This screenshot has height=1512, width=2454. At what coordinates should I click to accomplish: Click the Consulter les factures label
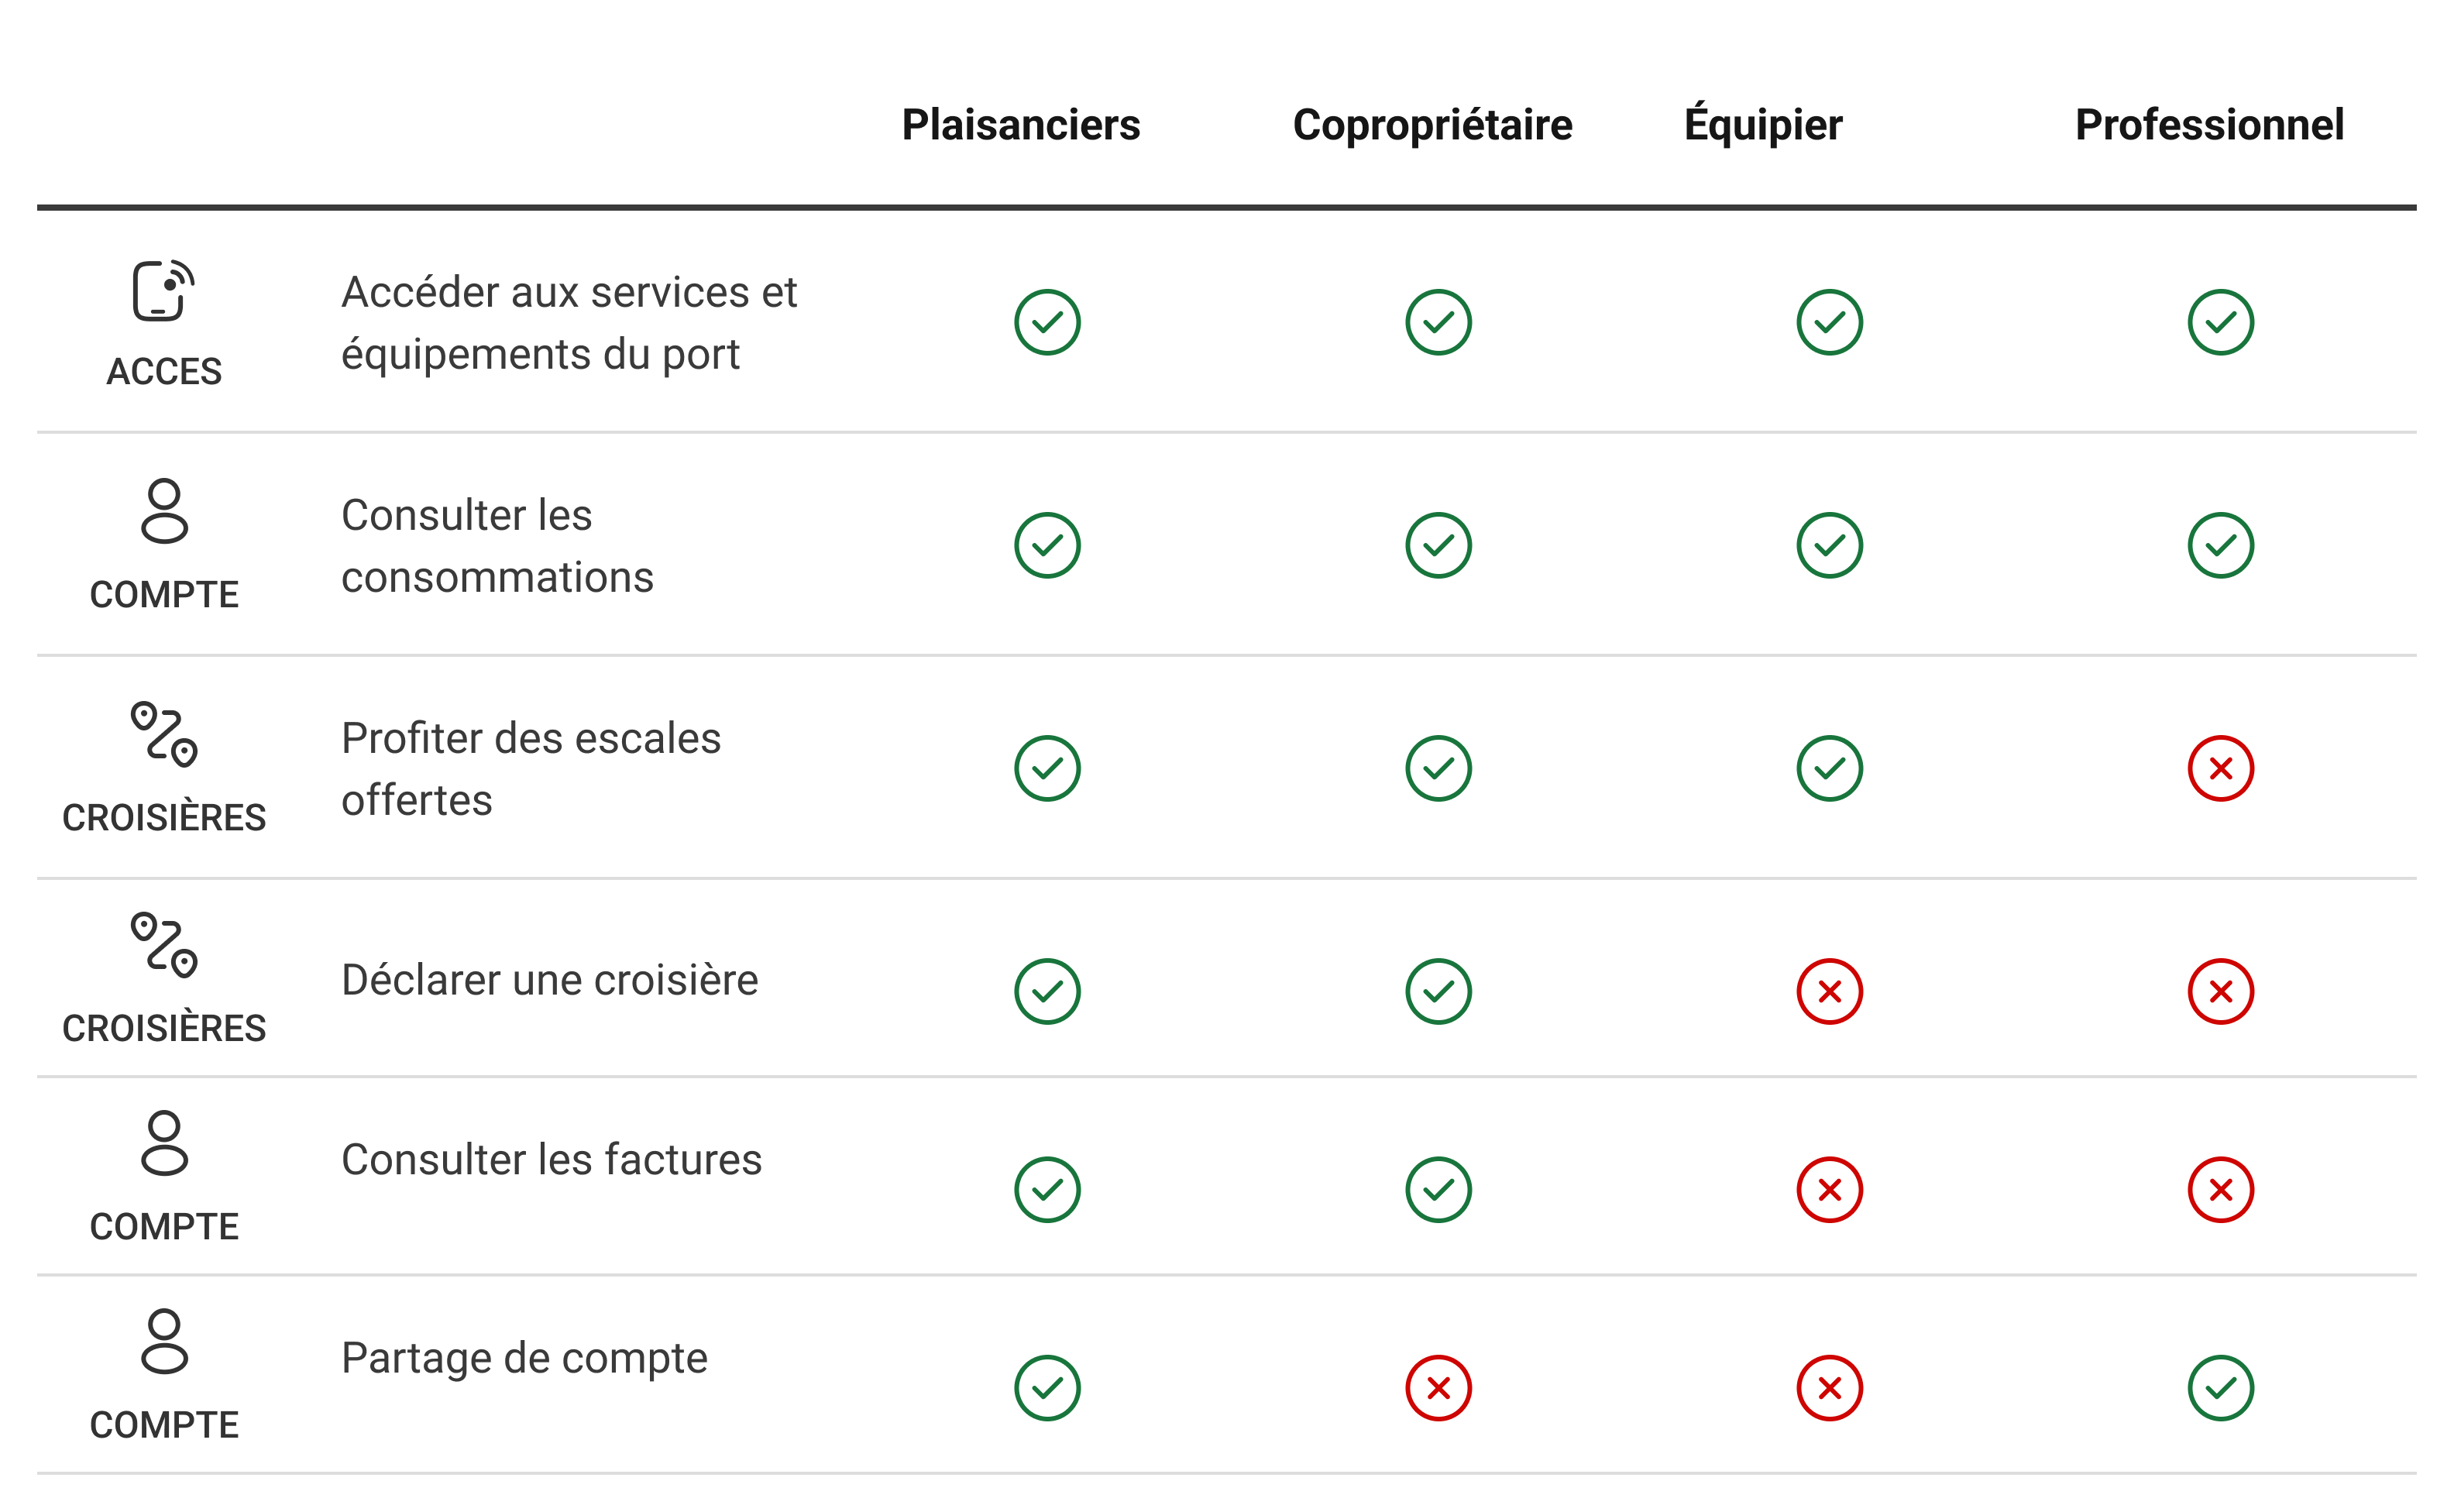tap(551, 1160)
